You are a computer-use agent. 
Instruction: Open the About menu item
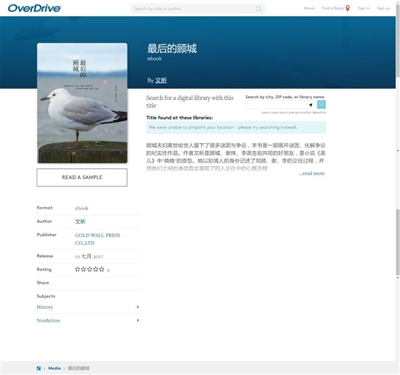point(309,8)
